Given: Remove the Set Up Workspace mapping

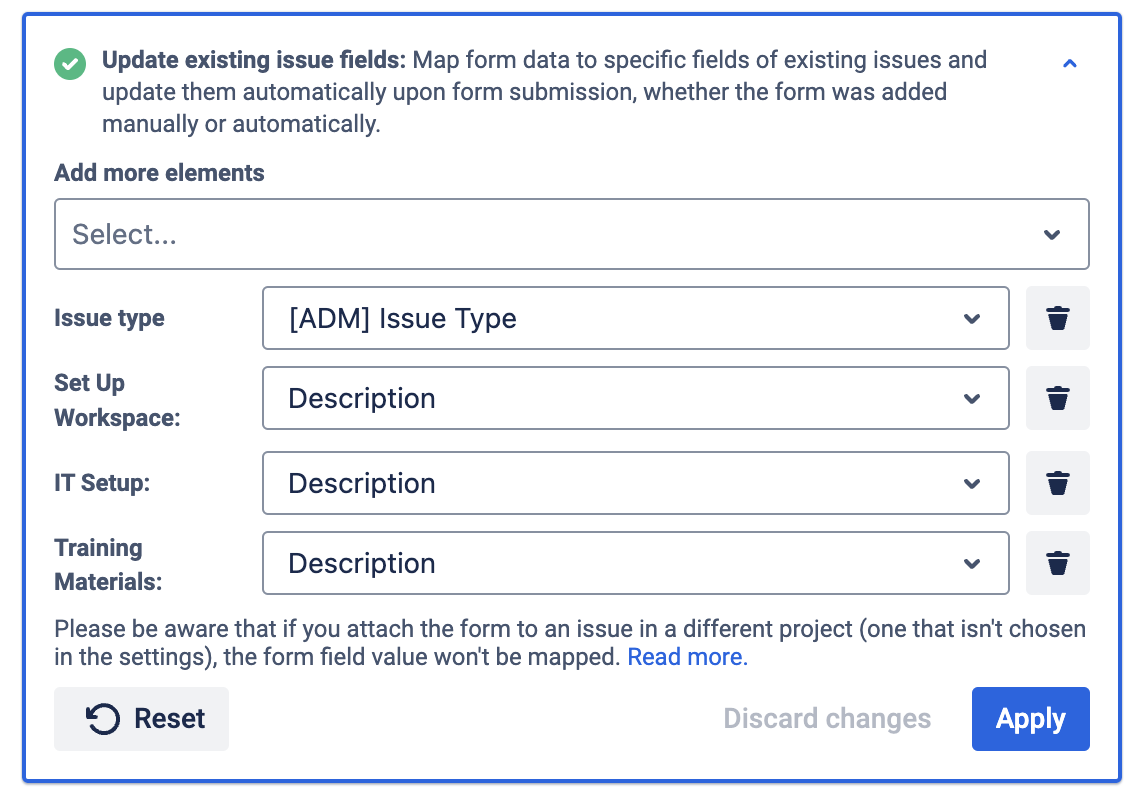Looking at the screenshot, I should pyautogui.click(x=1057, y=398).
